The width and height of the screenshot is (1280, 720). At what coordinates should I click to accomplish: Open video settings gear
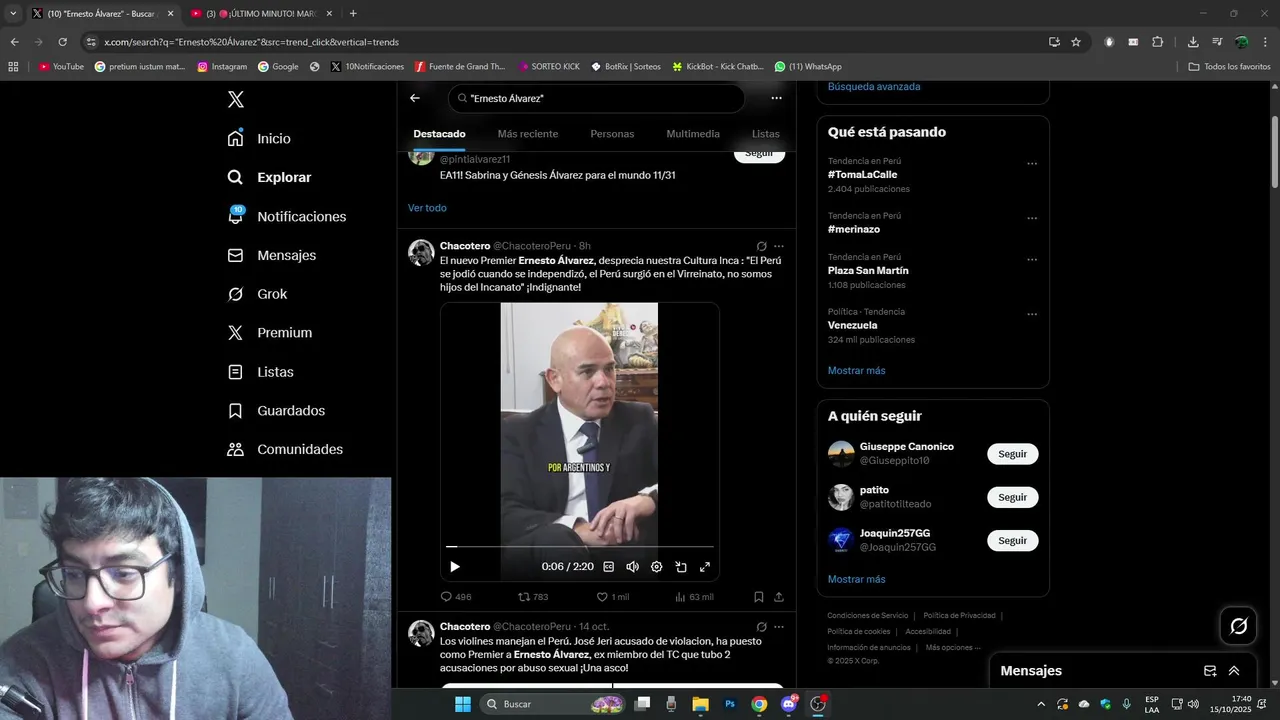pyautogui.click(x=656, y=567)
